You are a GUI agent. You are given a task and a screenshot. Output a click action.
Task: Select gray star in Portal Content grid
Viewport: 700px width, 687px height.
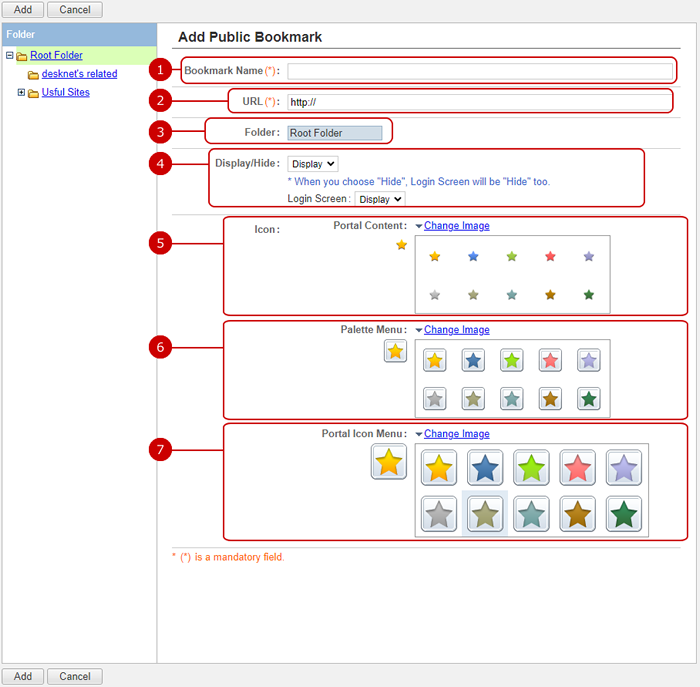(434, 295)
